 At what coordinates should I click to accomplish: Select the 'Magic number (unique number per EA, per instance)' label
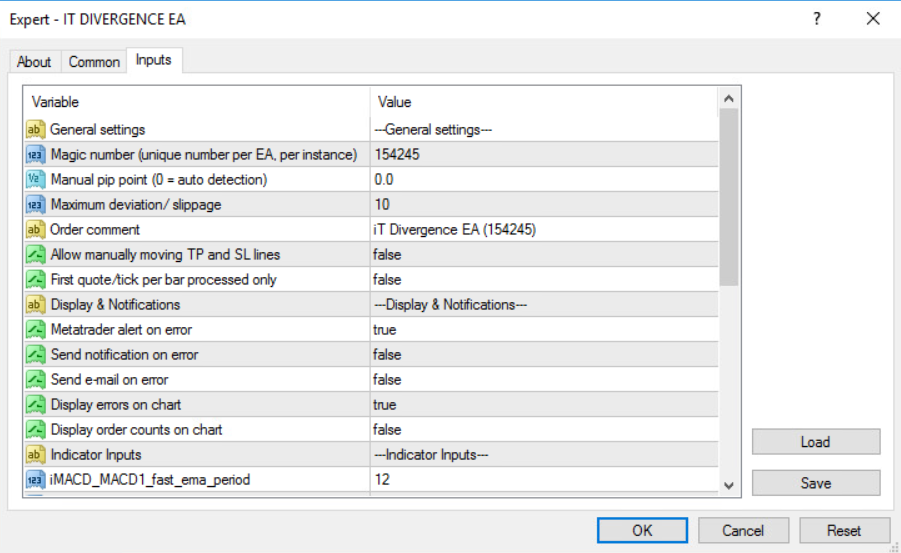204,155
